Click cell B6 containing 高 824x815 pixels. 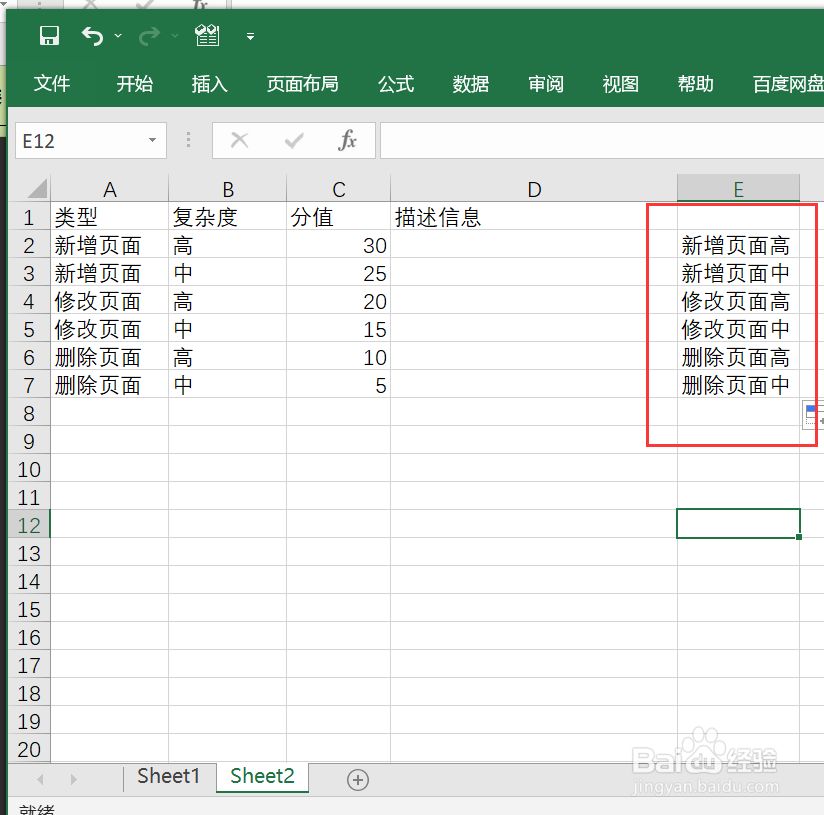[x=228, y=357]
